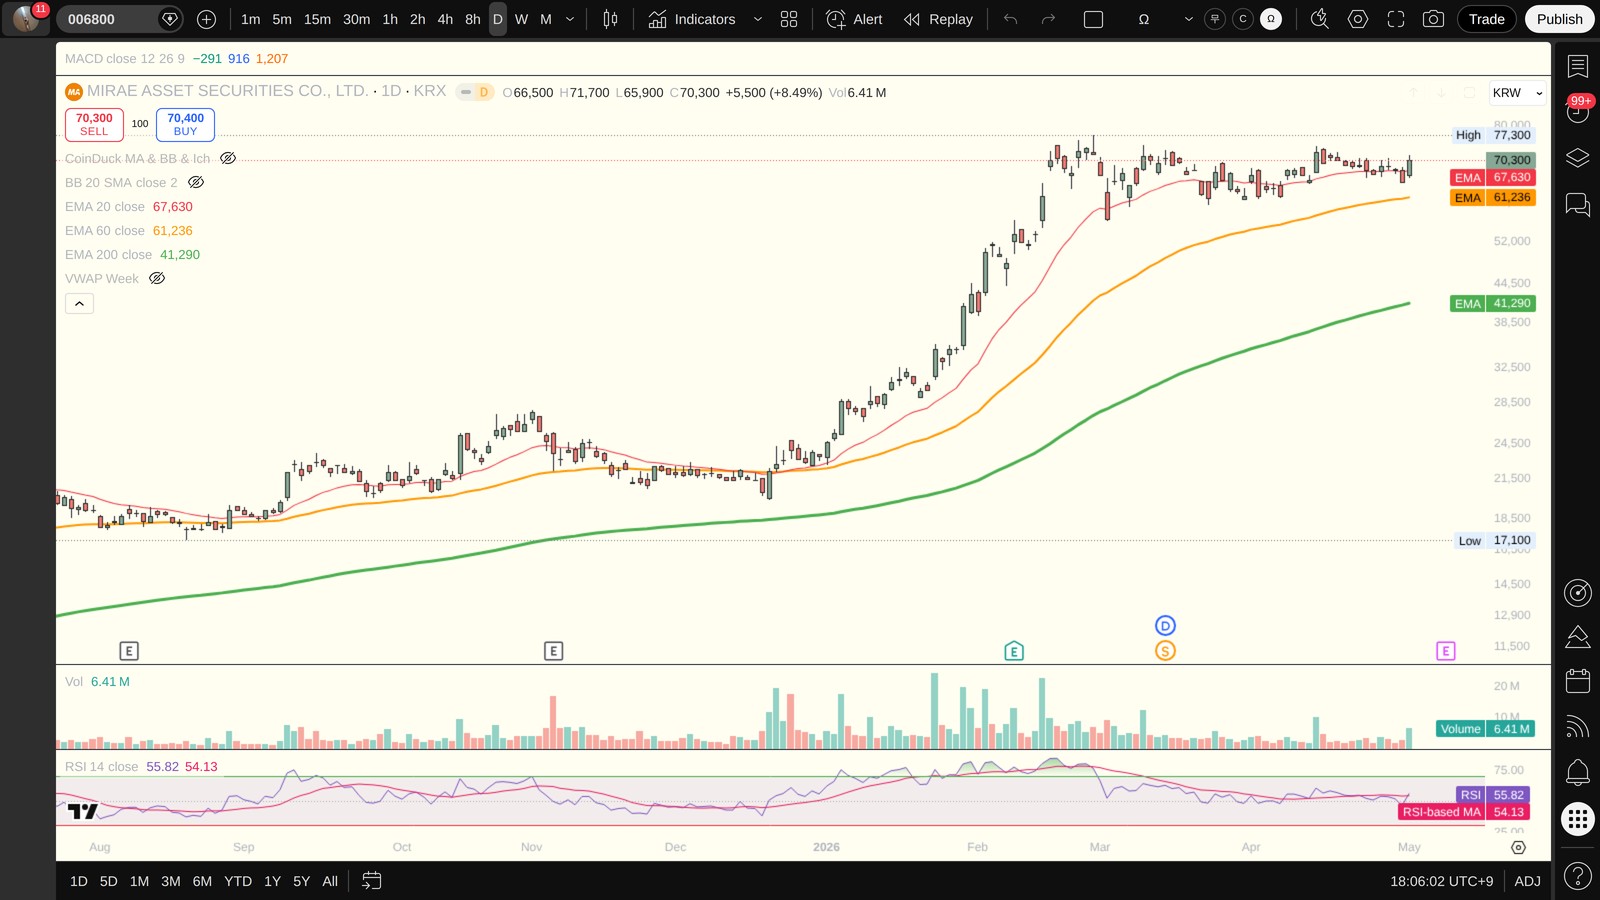Viewport: 1600px width, 900px height.
Task: Take a chart snapshot with camera icon
Action: coord(1433,19)
